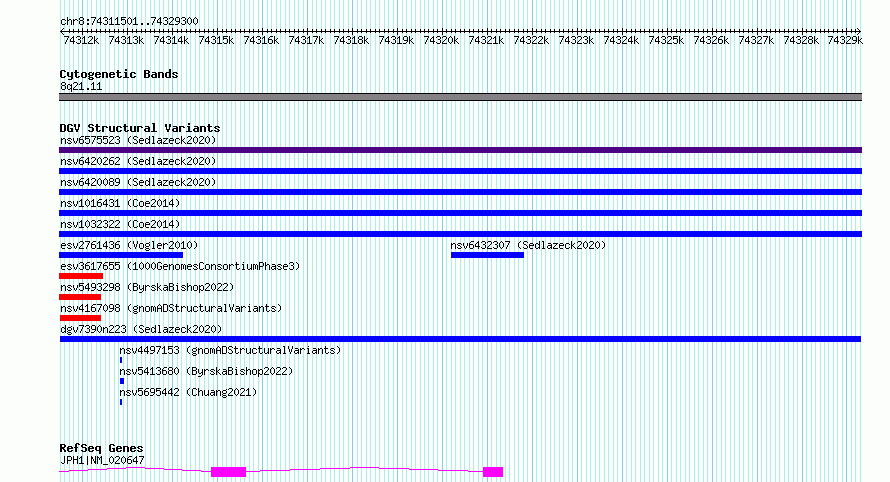Screen dimensions: 890x482
Task: Click the 74325k ruler tick label
Action: [666, 40]
